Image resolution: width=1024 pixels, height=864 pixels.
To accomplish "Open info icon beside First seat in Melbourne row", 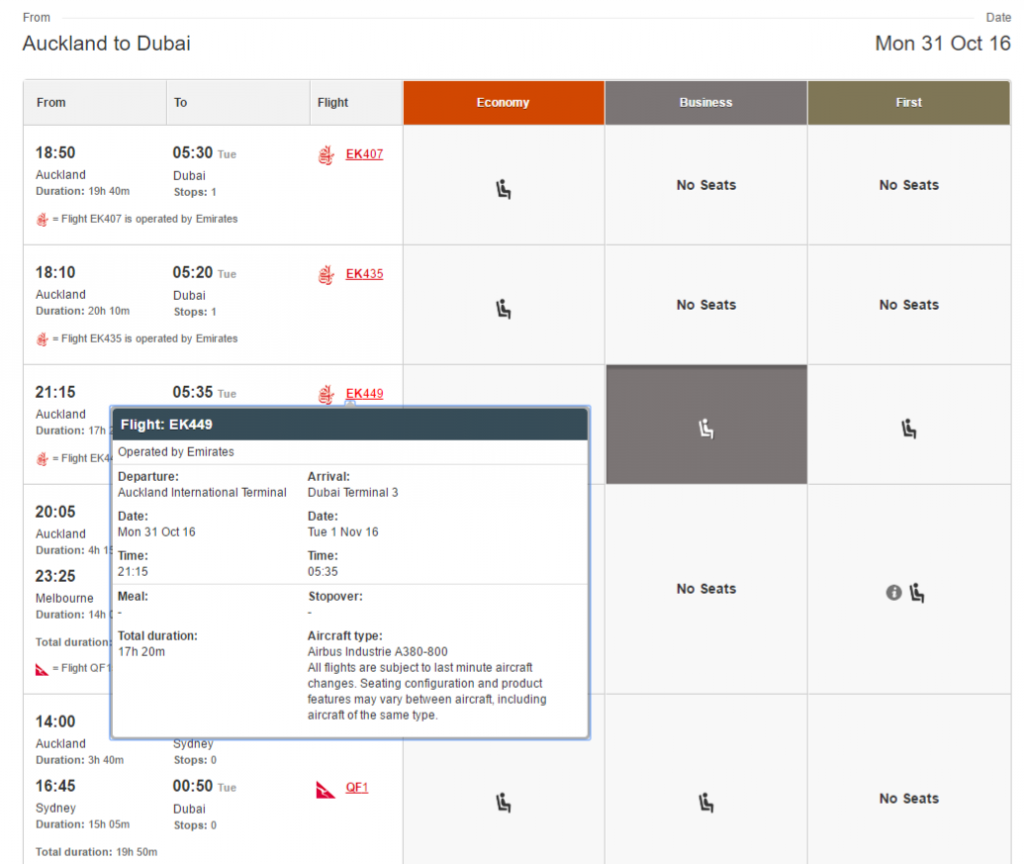I will point(893,592).
